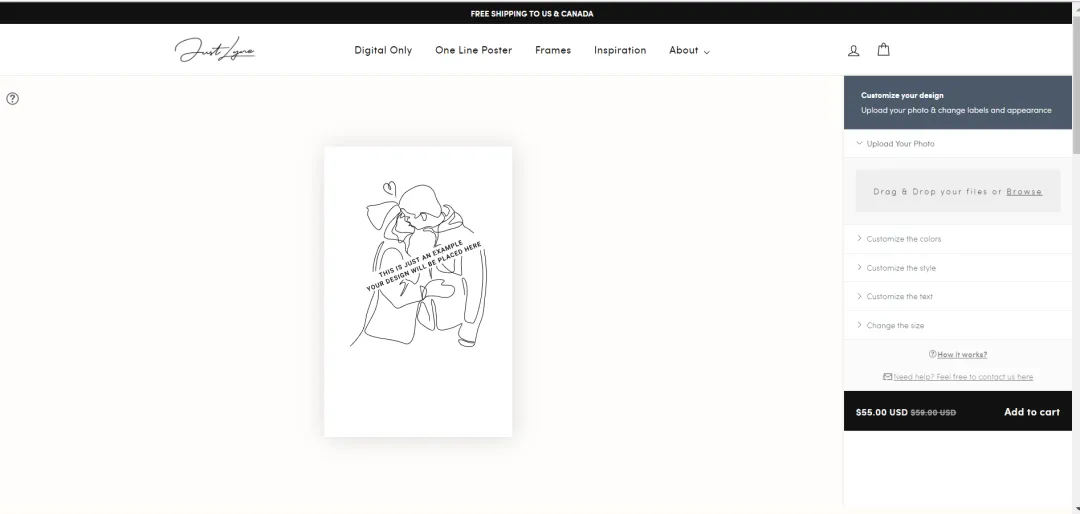Image resolution: width=1080 pixels, height=514 pixels.
Task: Click the poster design preview
Action: [418, 291]
